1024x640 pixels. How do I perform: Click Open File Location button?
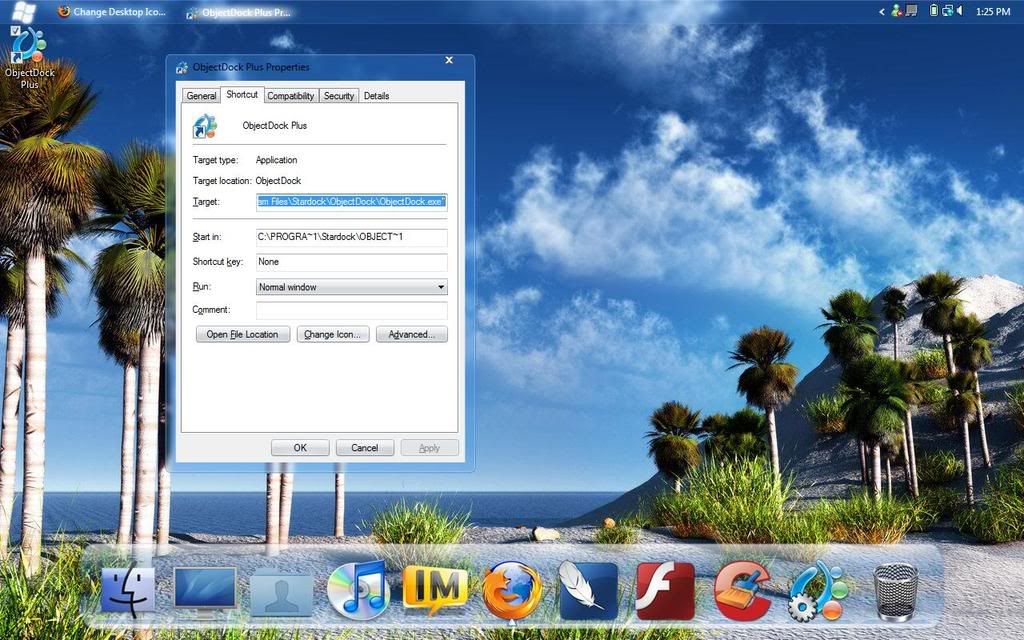click(242, 334)
